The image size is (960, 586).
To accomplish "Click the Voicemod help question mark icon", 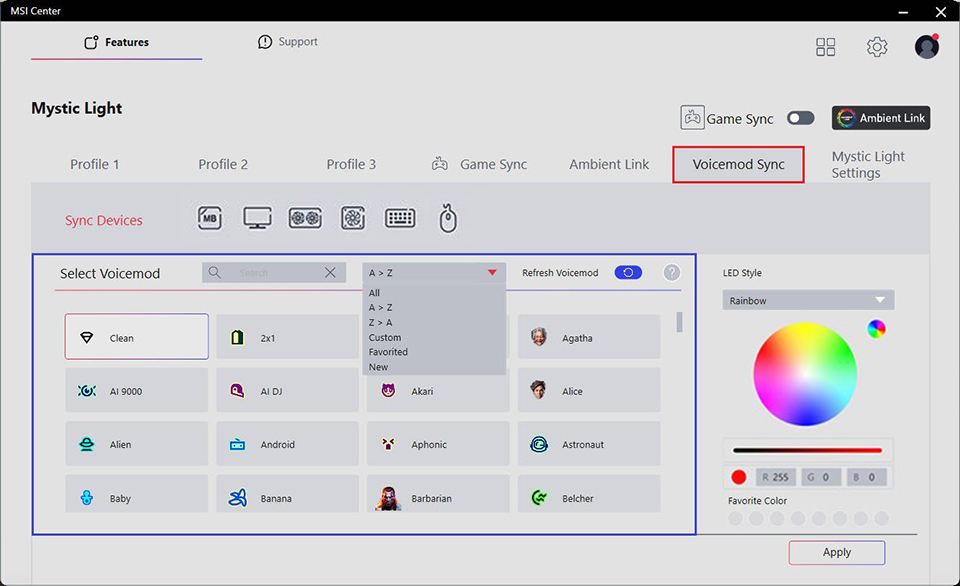I will point(672,272).
